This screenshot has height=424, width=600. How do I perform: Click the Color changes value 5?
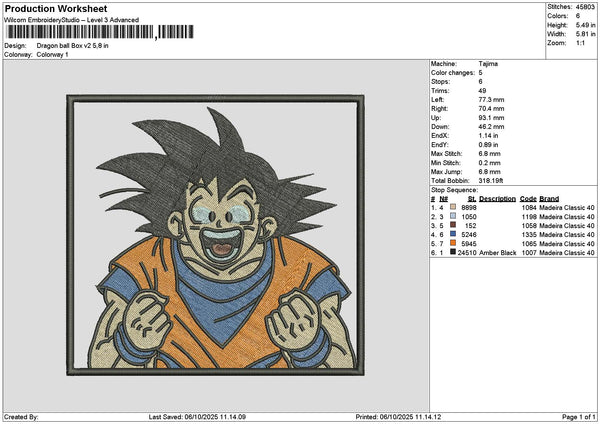480,73
